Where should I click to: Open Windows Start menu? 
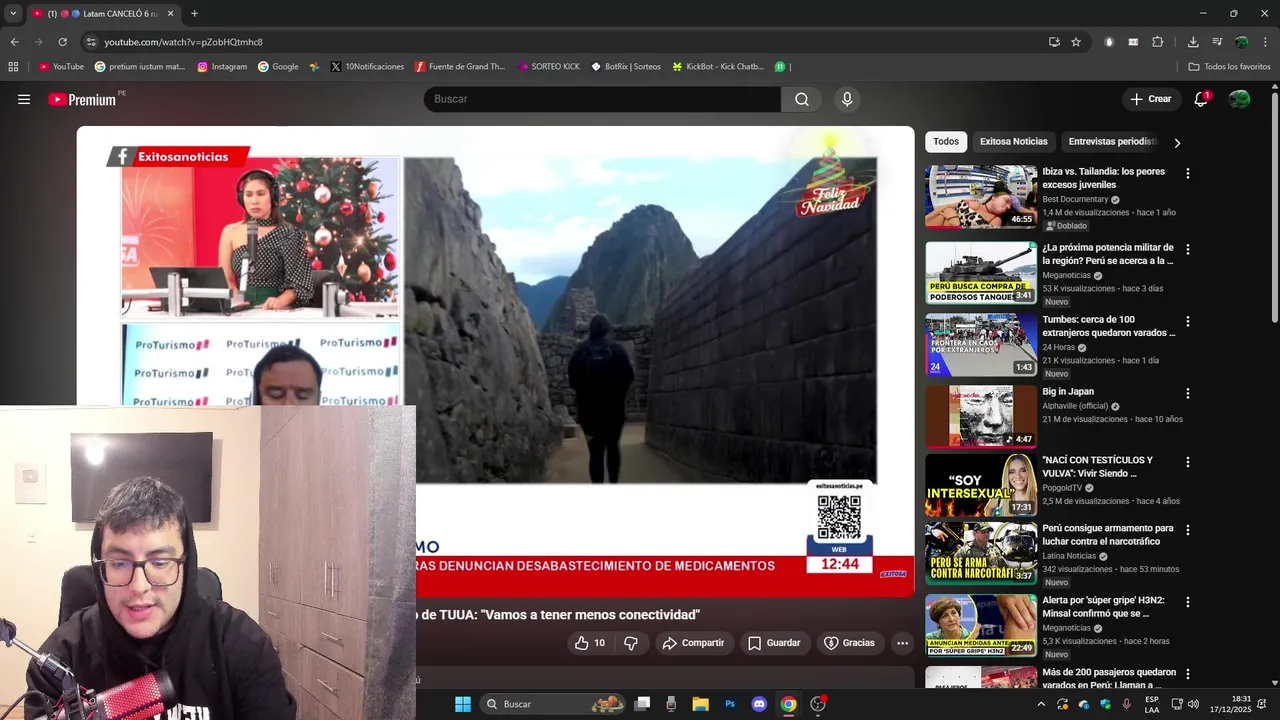tap(463, 704)
